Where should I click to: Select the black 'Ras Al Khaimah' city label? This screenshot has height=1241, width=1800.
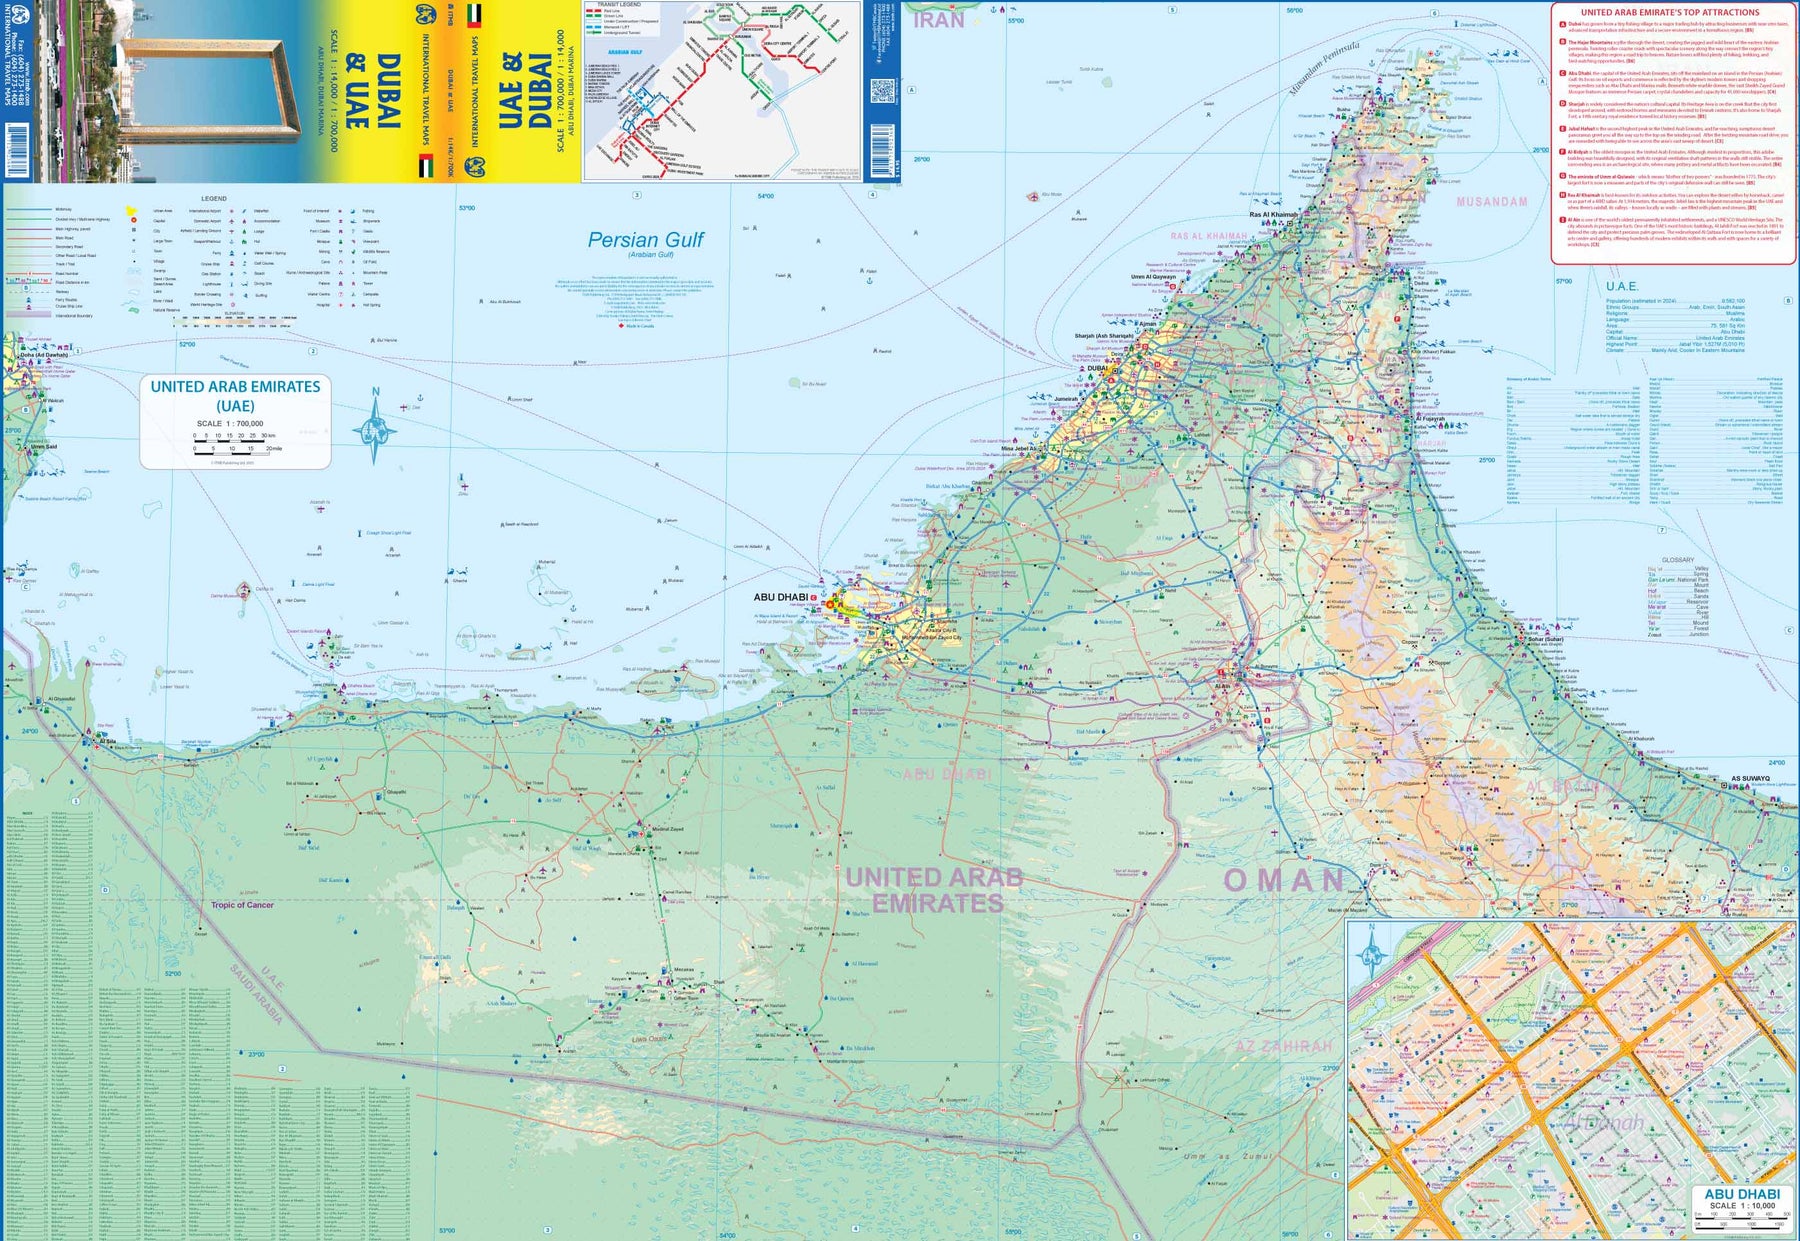point(1273,215)
